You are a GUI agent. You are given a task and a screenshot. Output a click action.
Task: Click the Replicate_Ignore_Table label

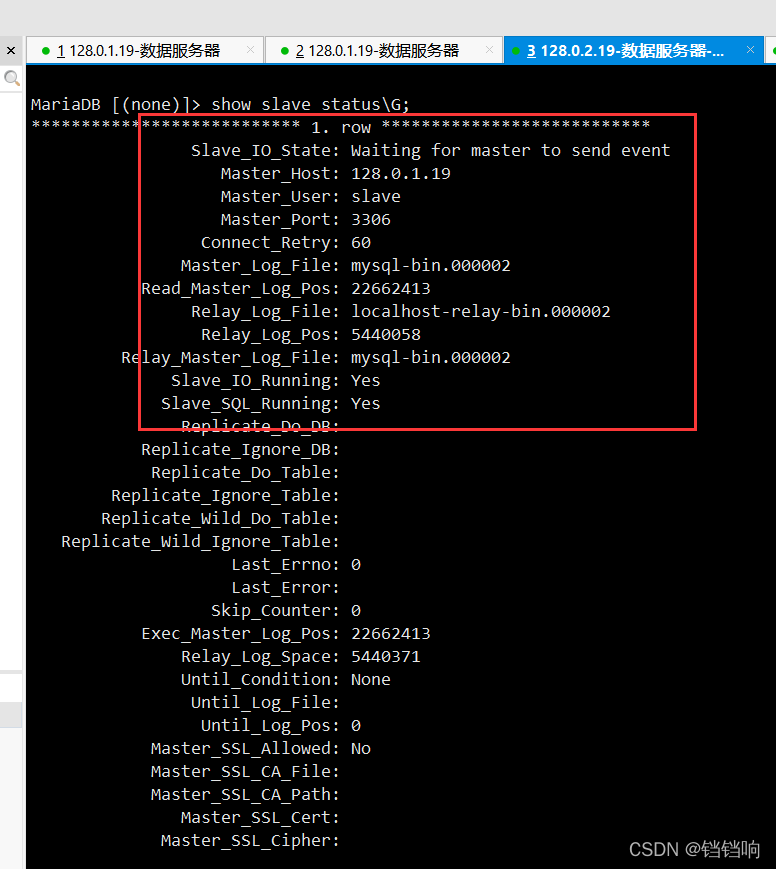[x=225, y=495]
